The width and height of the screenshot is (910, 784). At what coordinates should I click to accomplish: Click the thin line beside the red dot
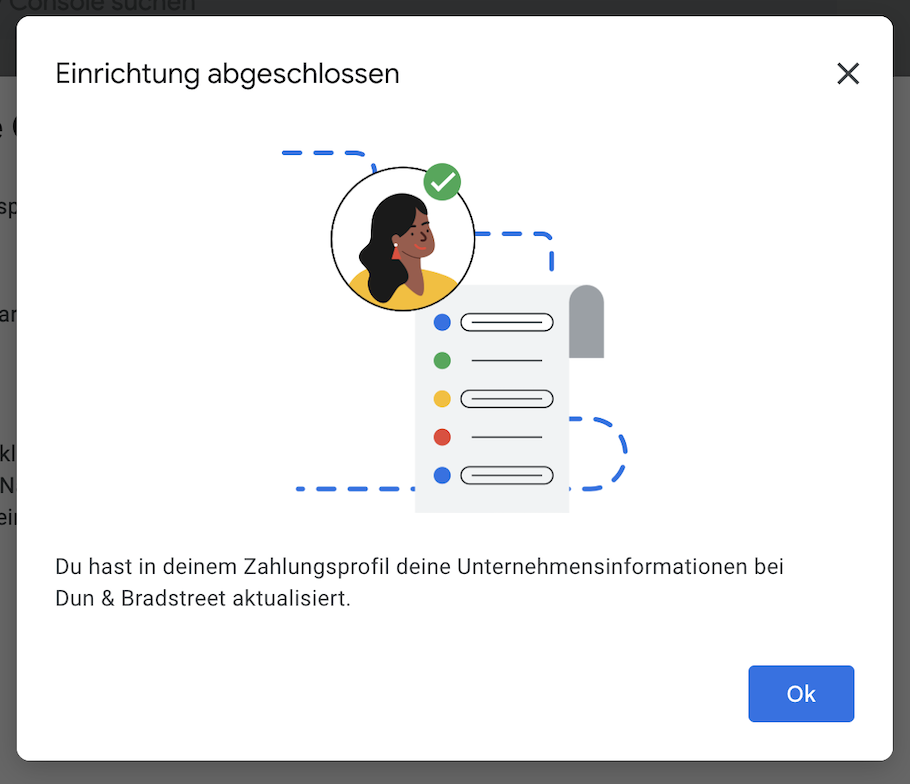[506, 437]
